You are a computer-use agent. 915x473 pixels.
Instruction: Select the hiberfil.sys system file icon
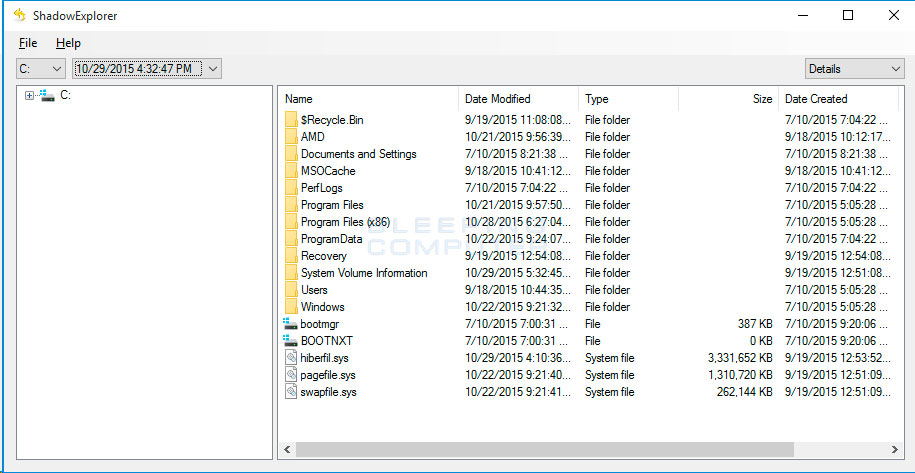(x=291, y=358)
